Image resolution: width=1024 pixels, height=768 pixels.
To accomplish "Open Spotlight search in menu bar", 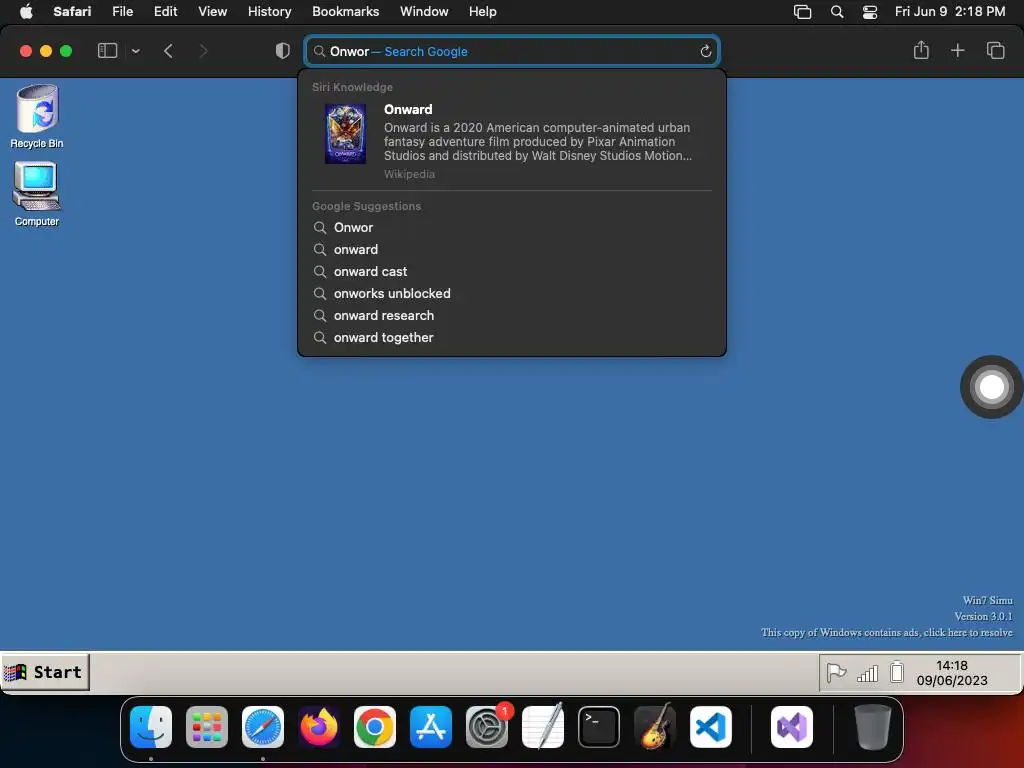I will coord(837,12).
